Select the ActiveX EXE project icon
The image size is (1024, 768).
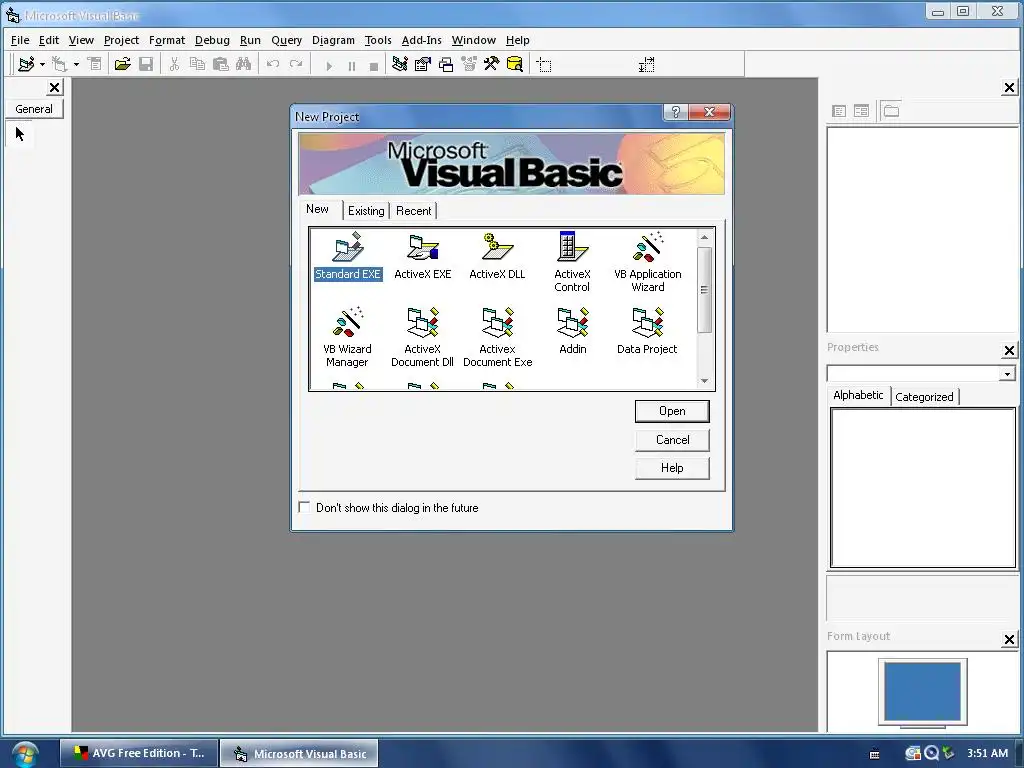tap(423, 256)
